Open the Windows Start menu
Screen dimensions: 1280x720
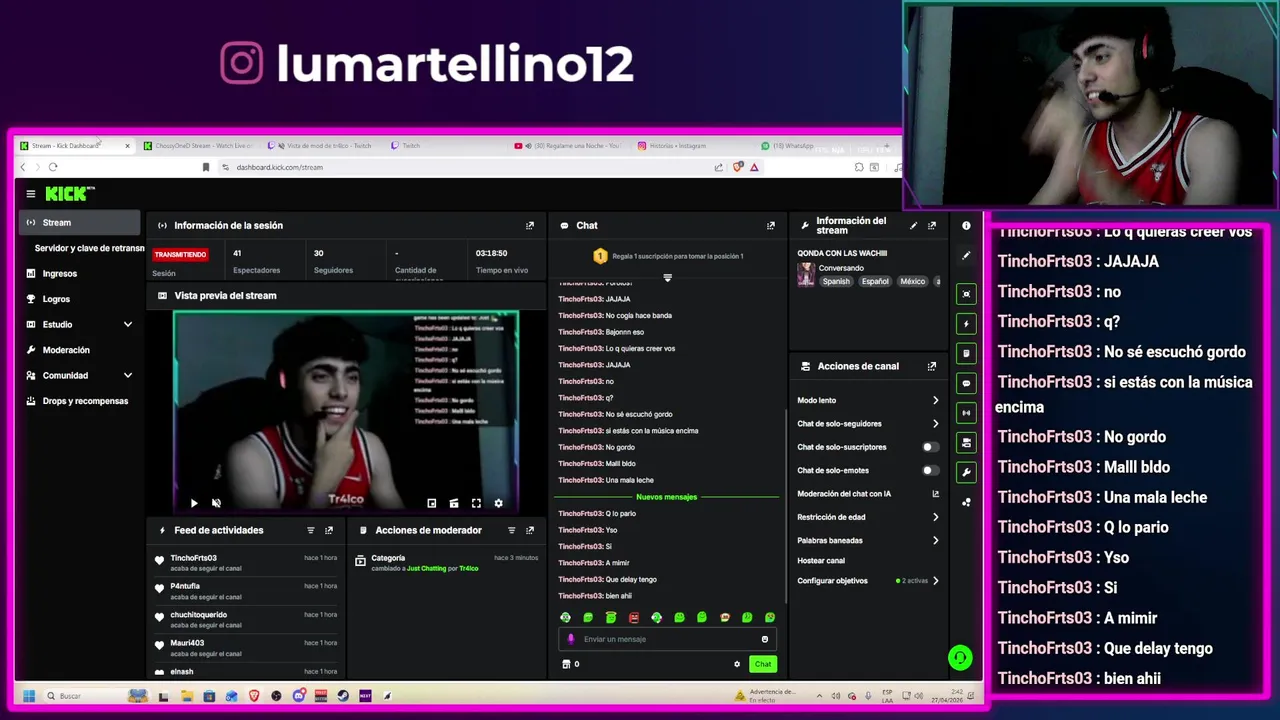pyautogui.click(x=29, y=696)
